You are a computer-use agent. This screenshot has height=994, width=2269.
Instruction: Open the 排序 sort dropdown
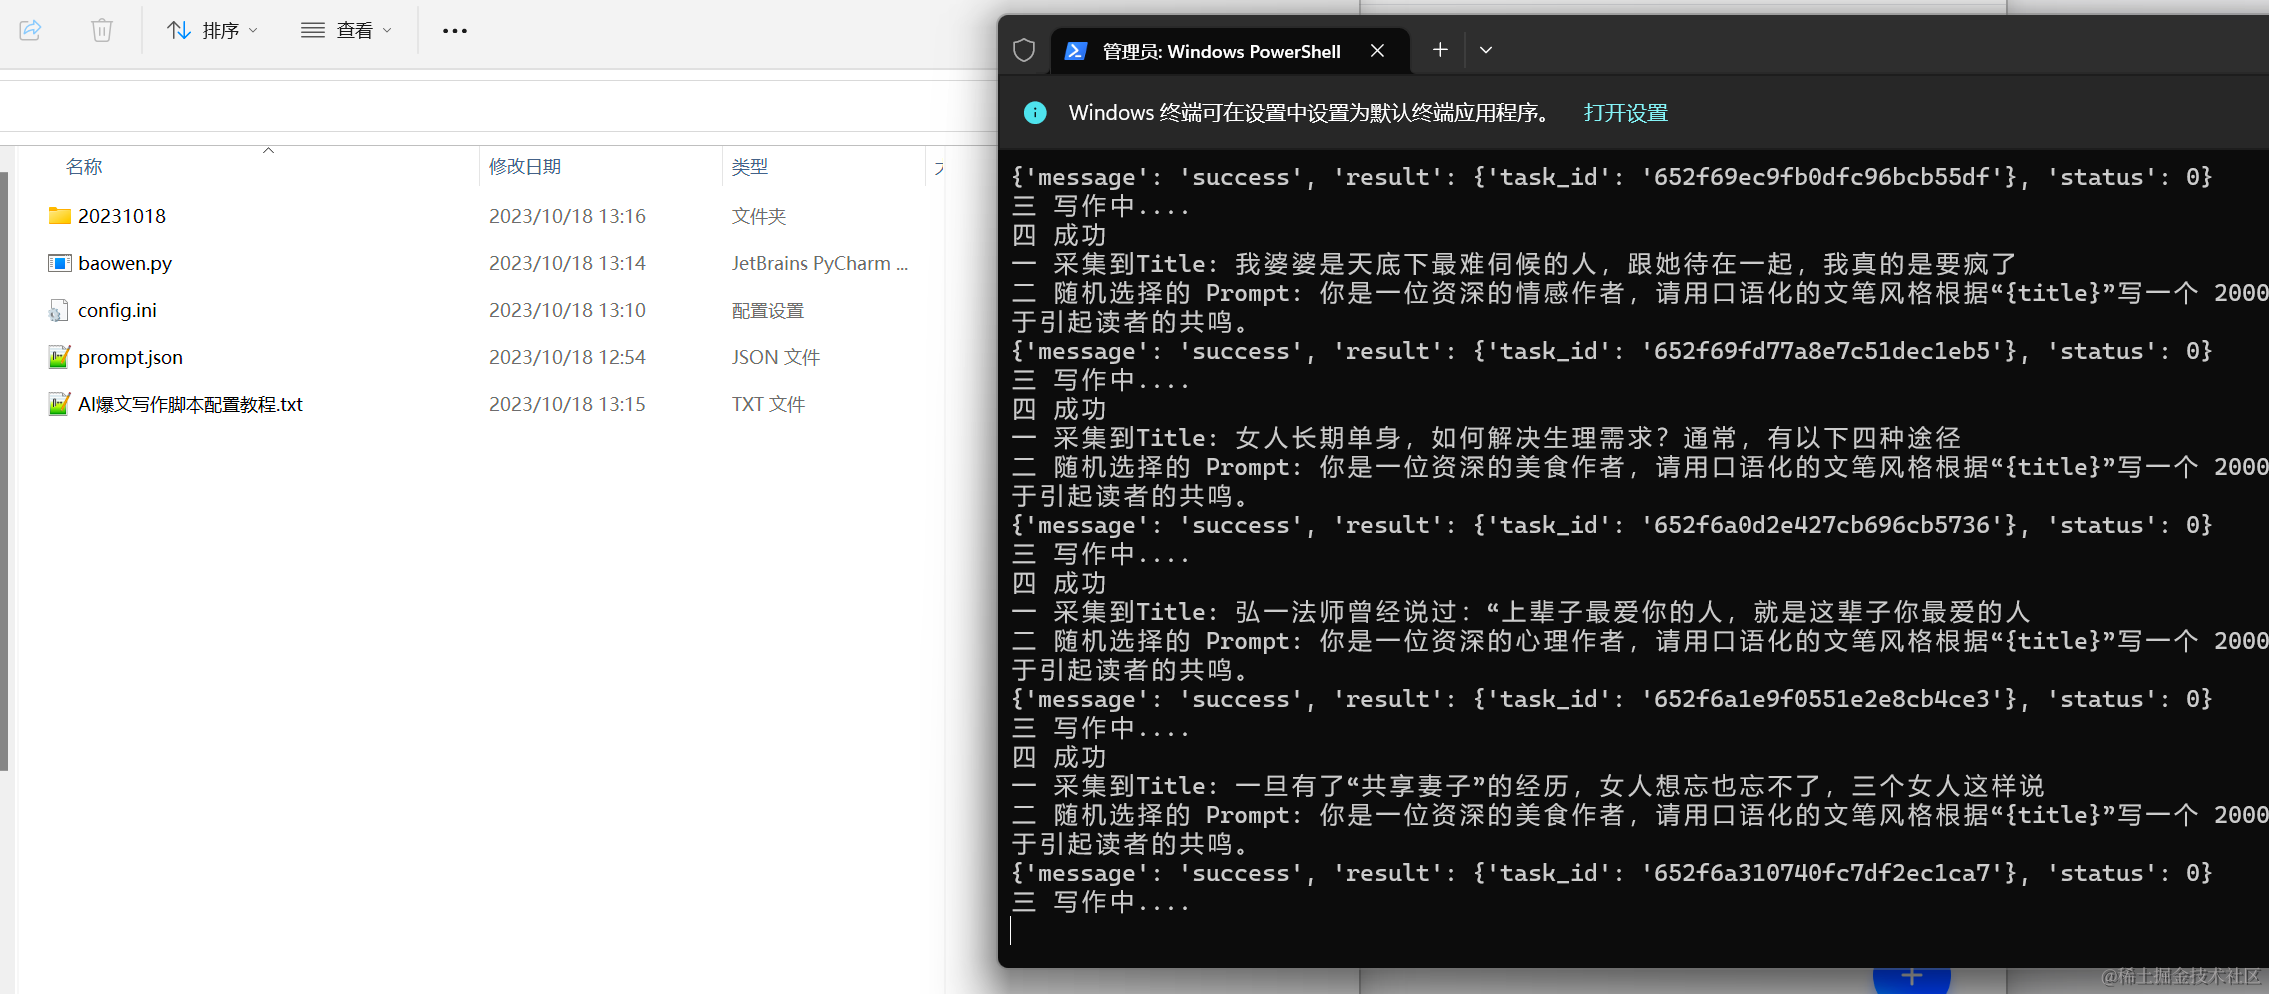point(212,30)
